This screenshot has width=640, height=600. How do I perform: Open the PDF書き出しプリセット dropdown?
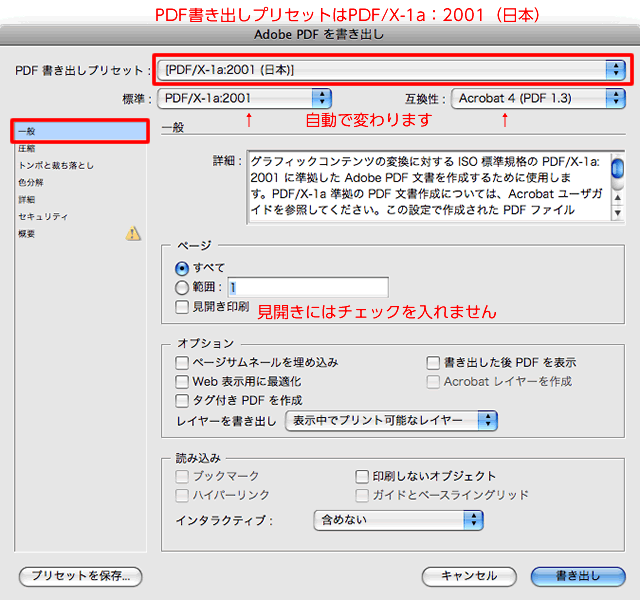tap(391, 70)
